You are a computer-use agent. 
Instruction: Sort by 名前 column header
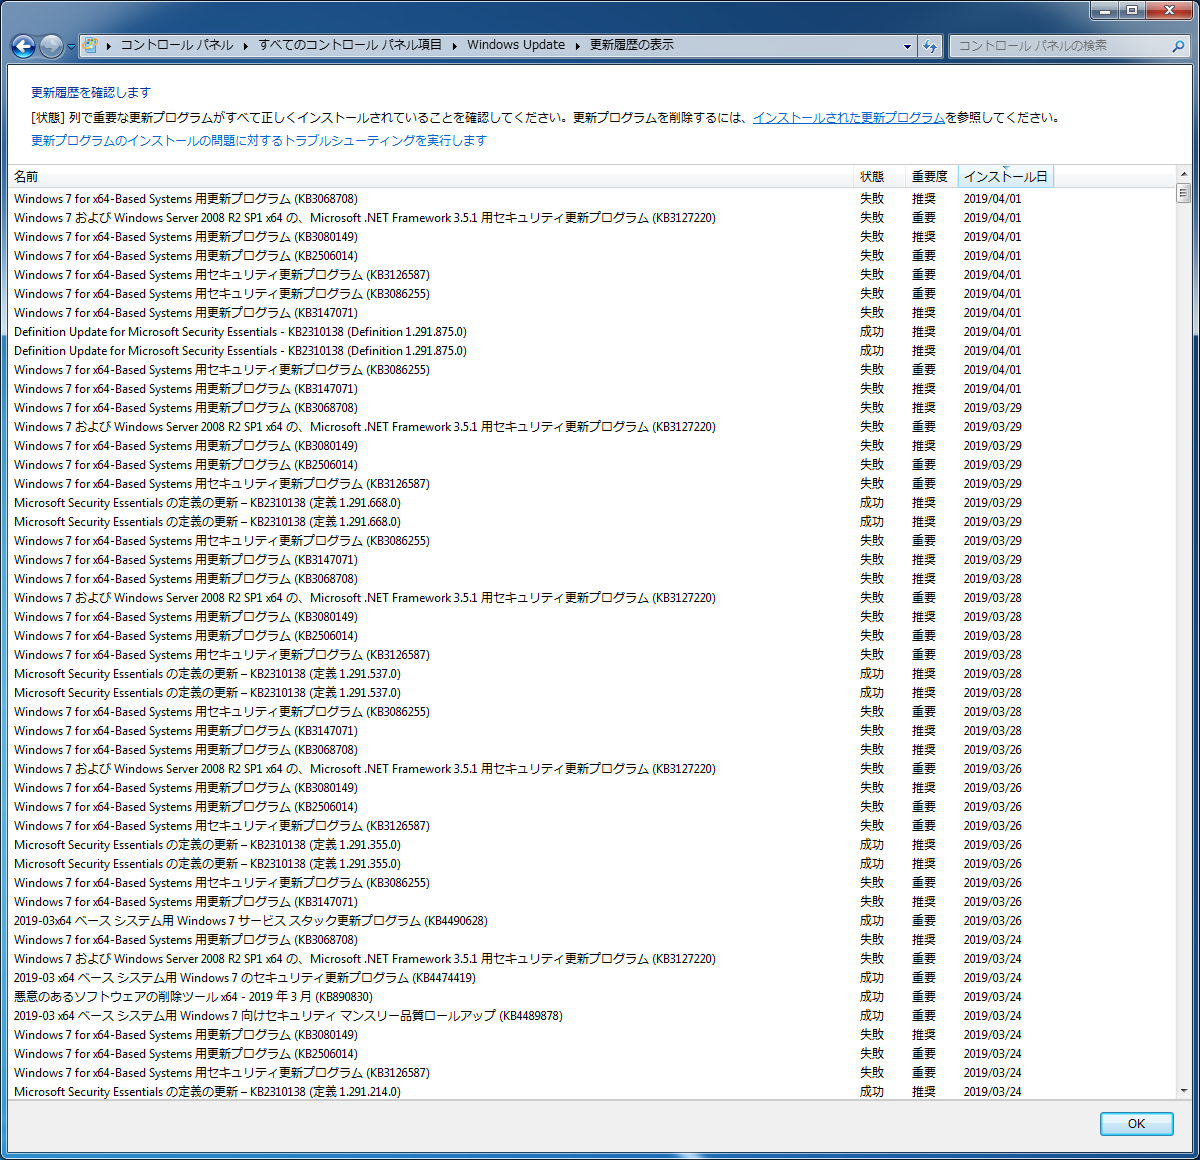[430, 176]
